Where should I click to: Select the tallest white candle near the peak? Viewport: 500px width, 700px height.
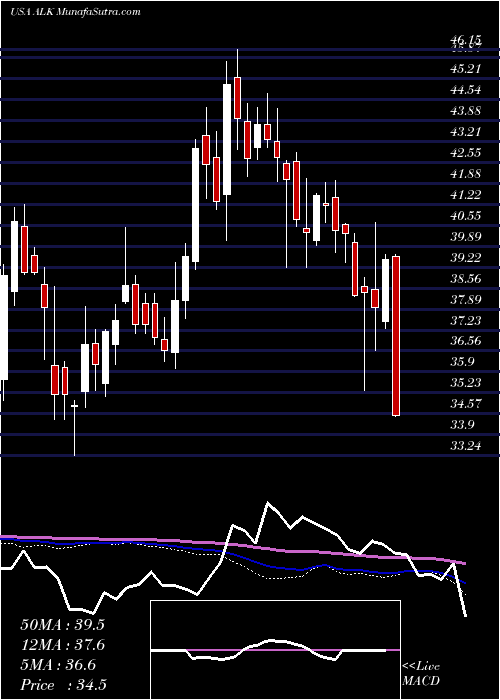[x=227, y=139]
